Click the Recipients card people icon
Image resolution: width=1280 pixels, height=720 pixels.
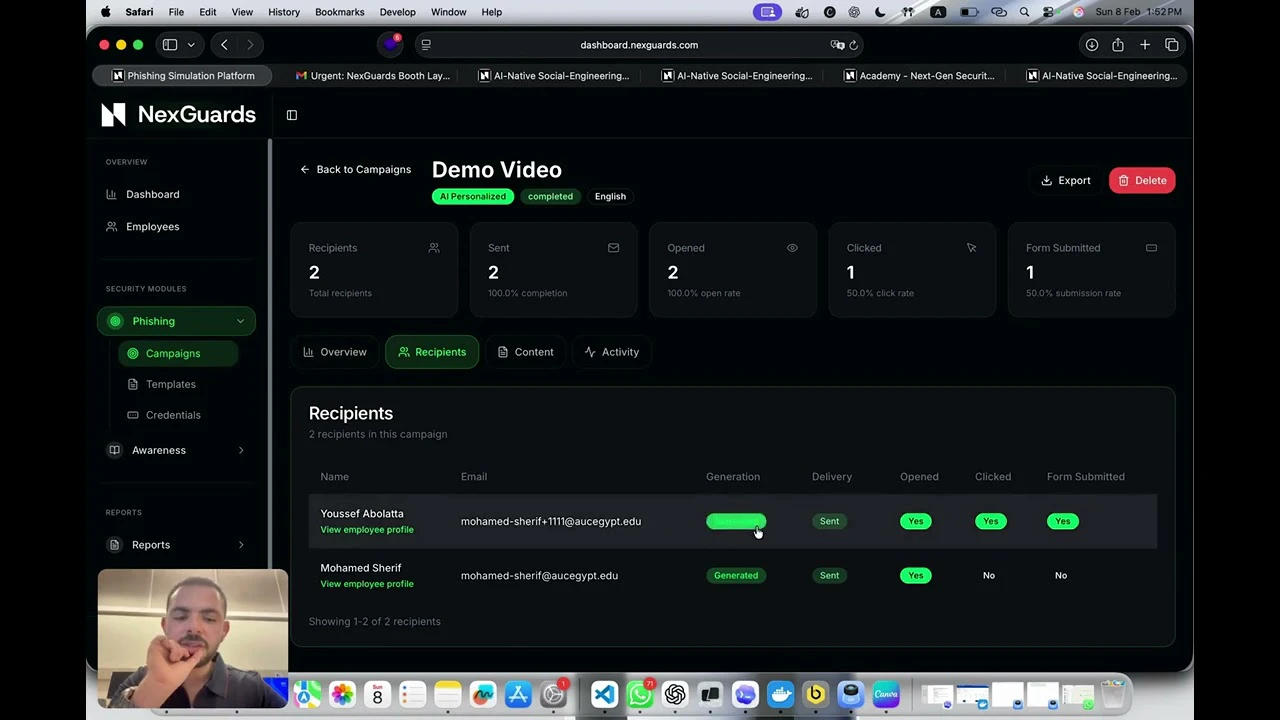(x=434, y=248)
